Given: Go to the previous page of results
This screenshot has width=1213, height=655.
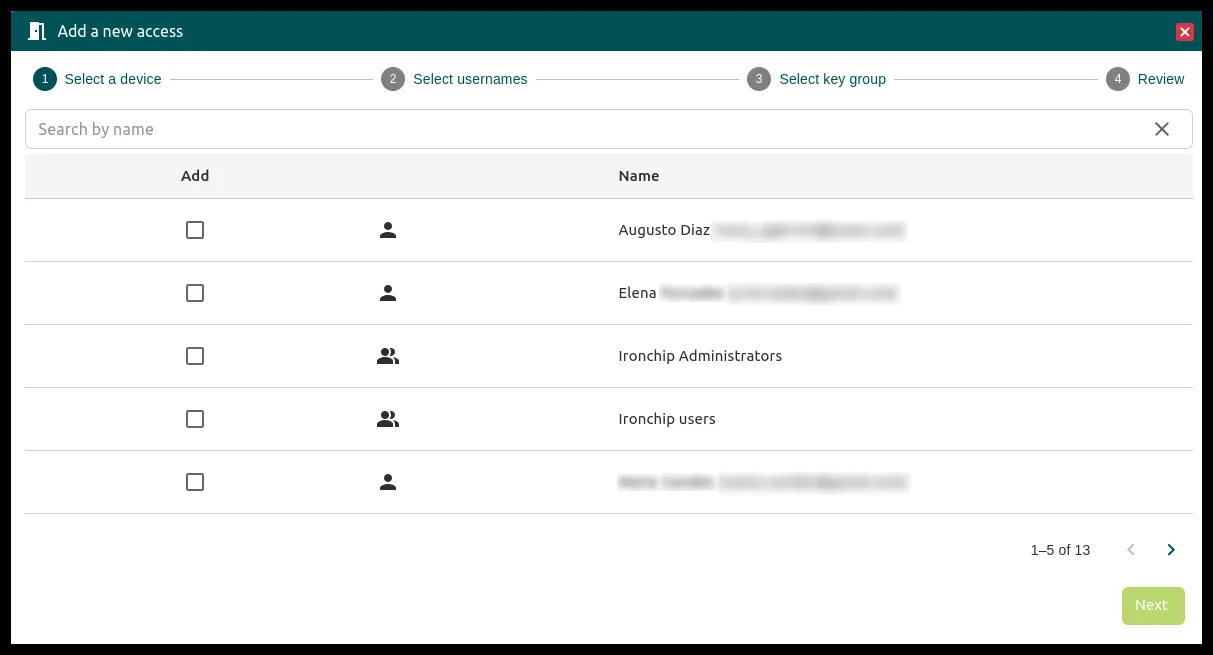Looking at the screenshot, I should click(1131, 550).
